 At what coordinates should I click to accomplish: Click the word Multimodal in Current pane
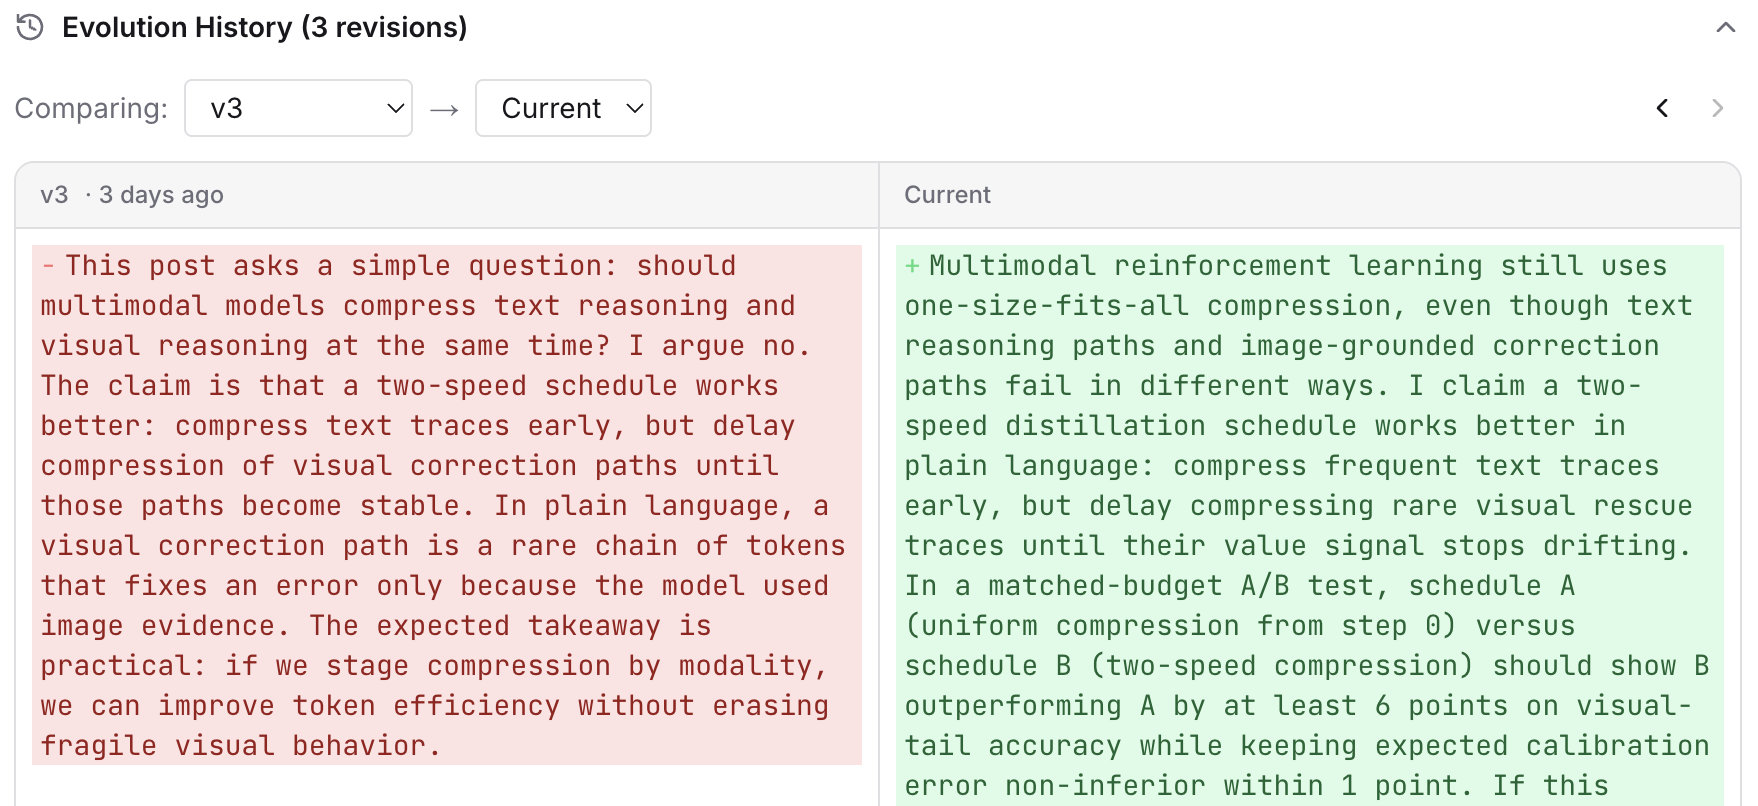click(1012, 266)
